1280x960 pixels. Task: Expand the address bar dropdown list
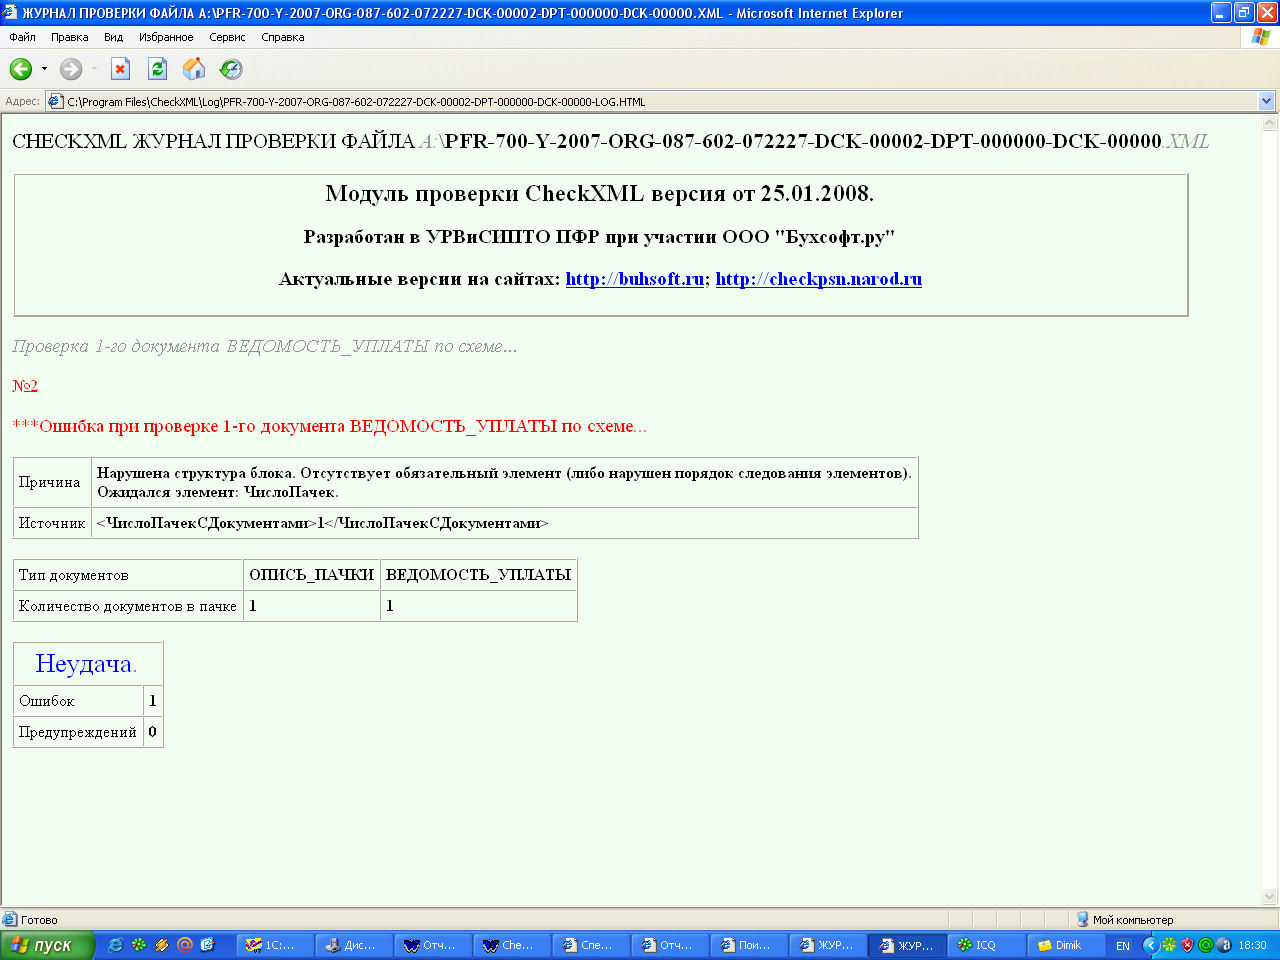coord(1267,101)
